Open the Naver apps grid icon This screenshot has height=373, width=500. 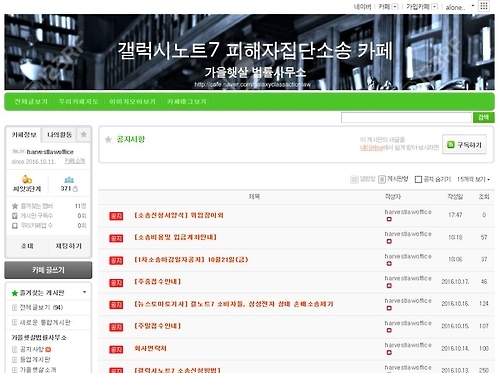point(484,6)
